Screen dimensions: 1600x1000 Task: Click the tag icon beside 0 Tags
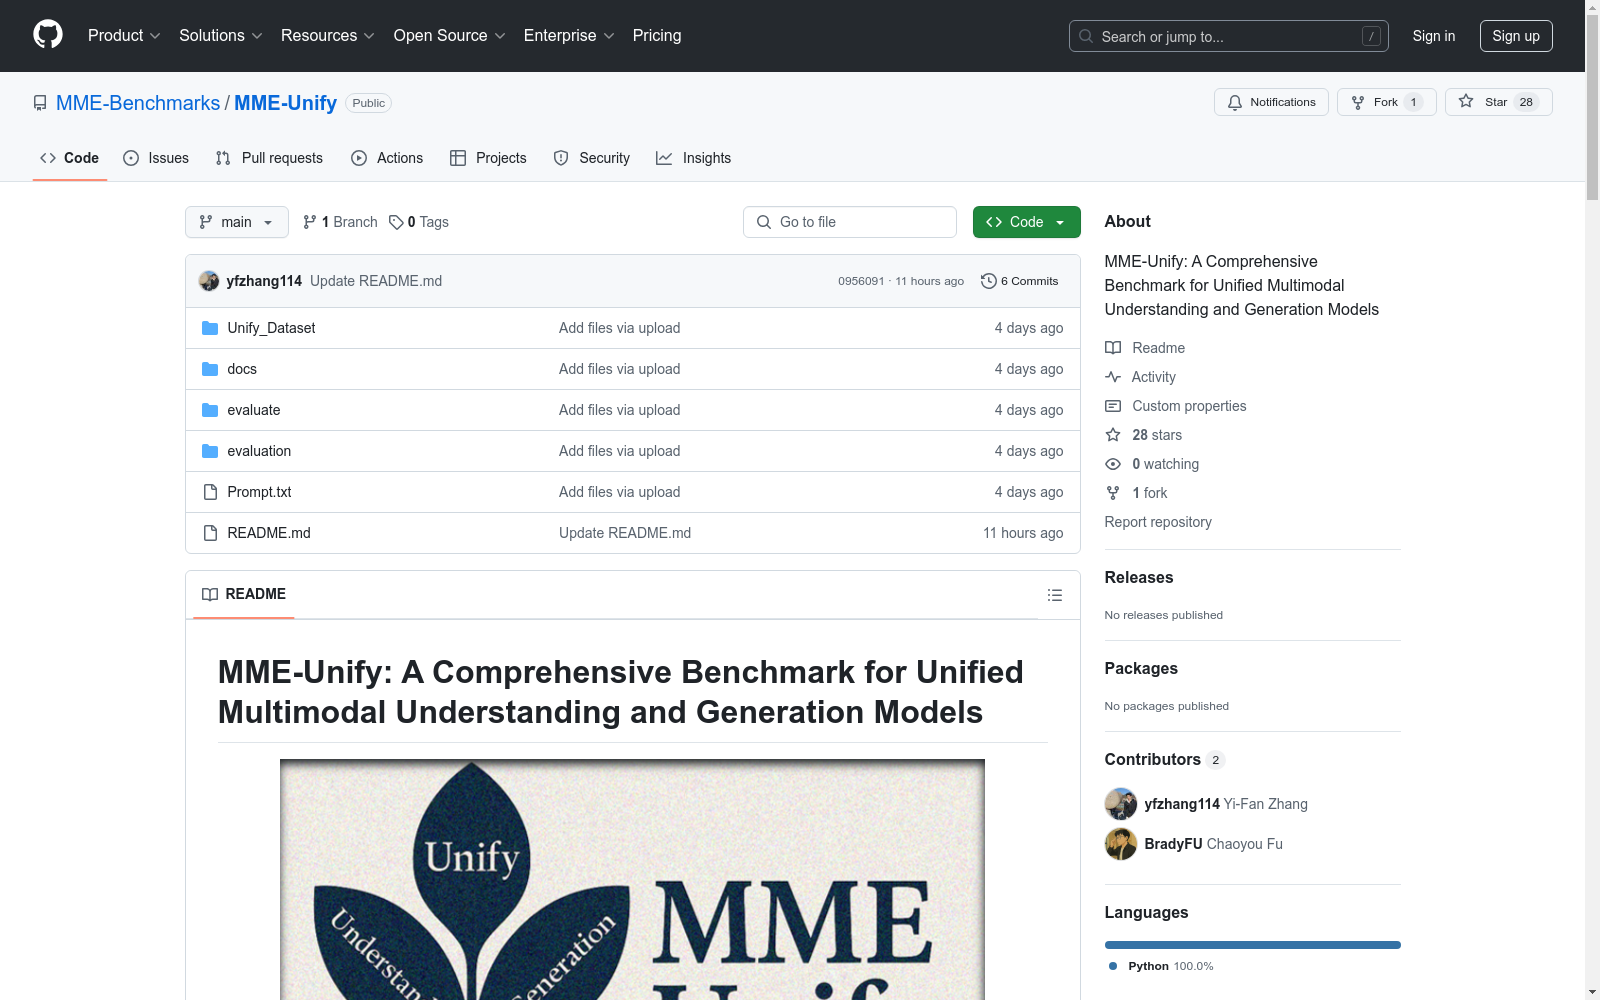pyautogui.click(x=396, y=222)
